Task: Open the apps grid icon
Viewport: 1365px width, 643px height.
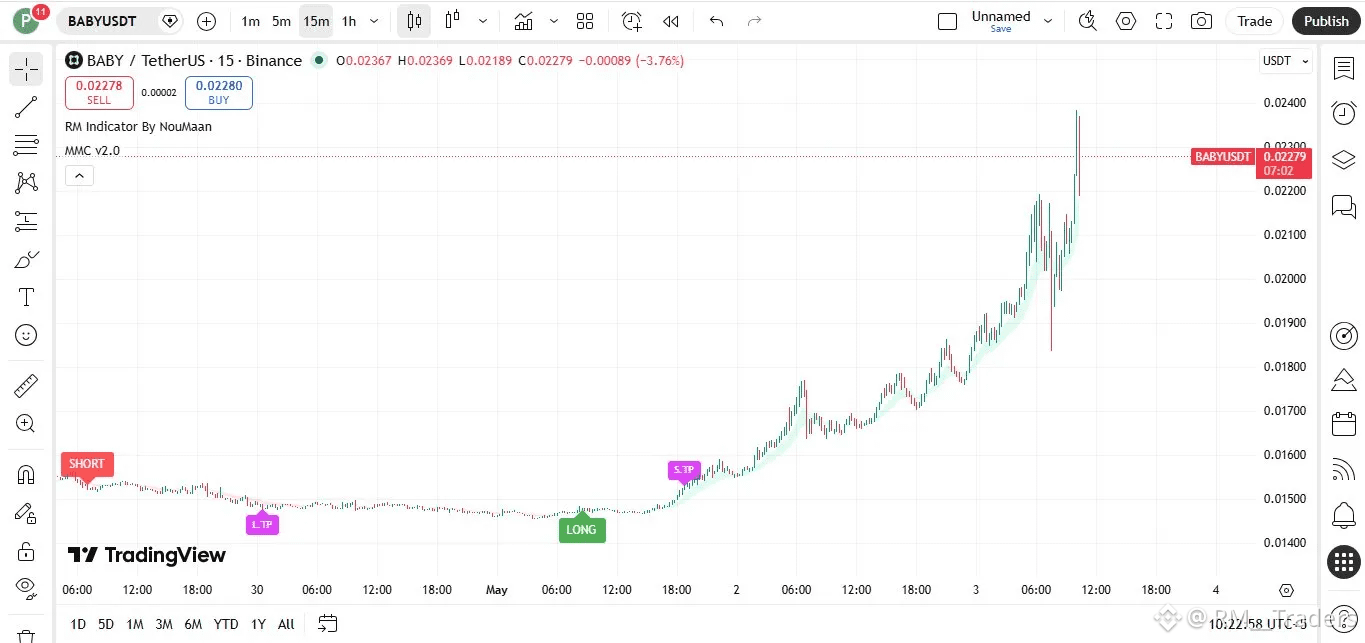Action: (x=1343, y=562)
